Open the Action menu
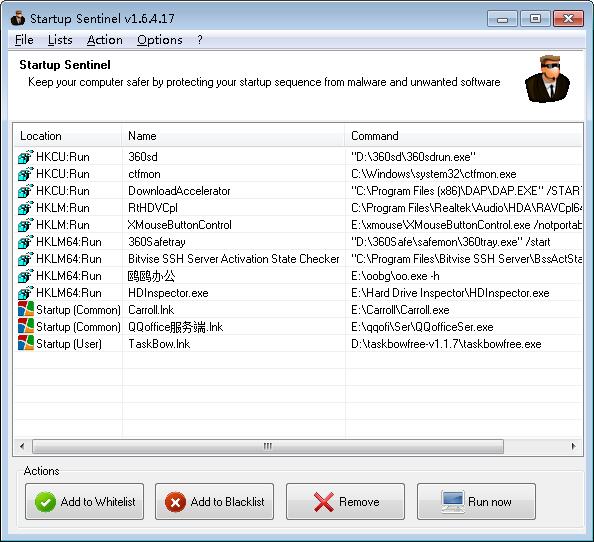Viewport: 594px width, 542px height. [x=105, y=40]
